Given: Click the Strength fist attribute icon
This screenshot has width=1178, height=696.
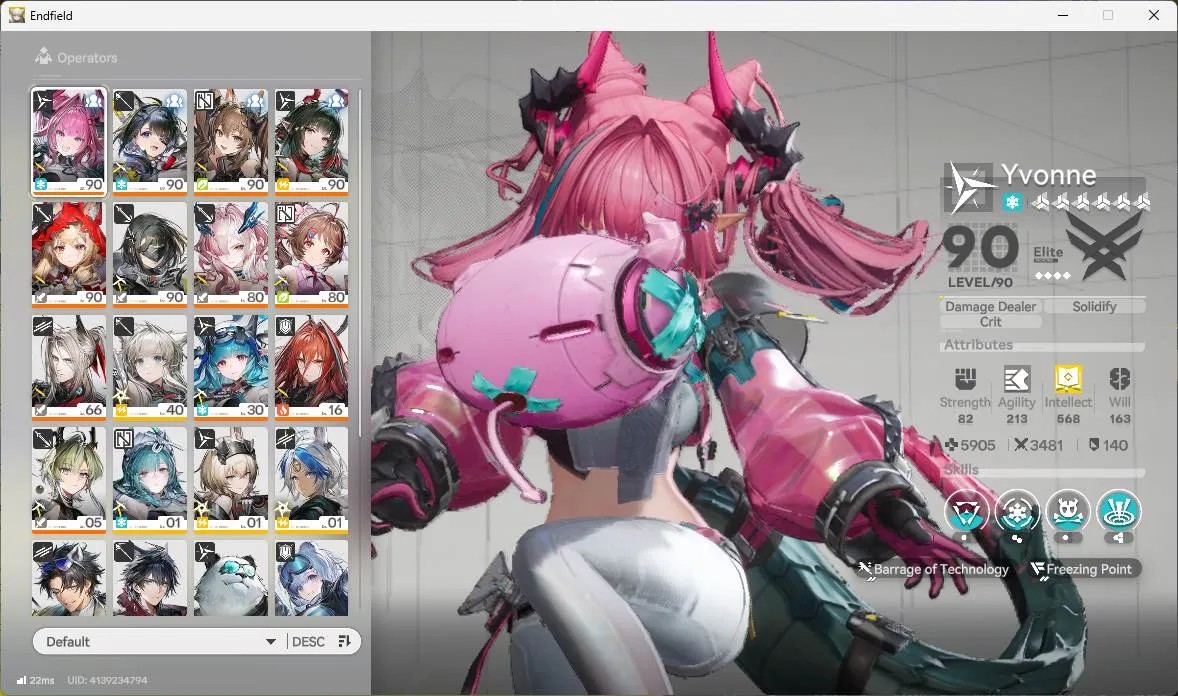Looking at the screenshot, I should 965,379.
